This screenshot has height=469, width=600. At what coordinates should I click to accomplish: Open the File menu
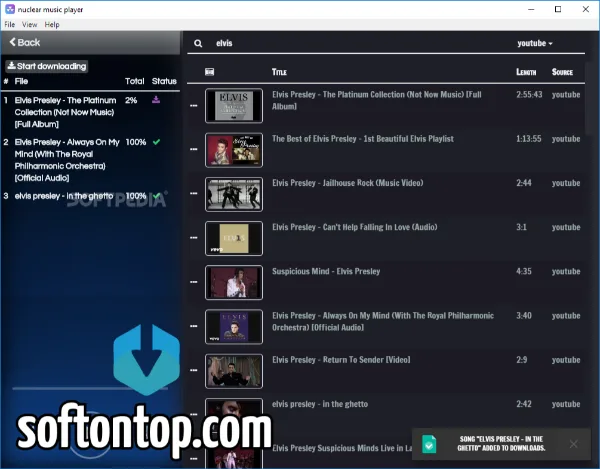coord(10,24)
